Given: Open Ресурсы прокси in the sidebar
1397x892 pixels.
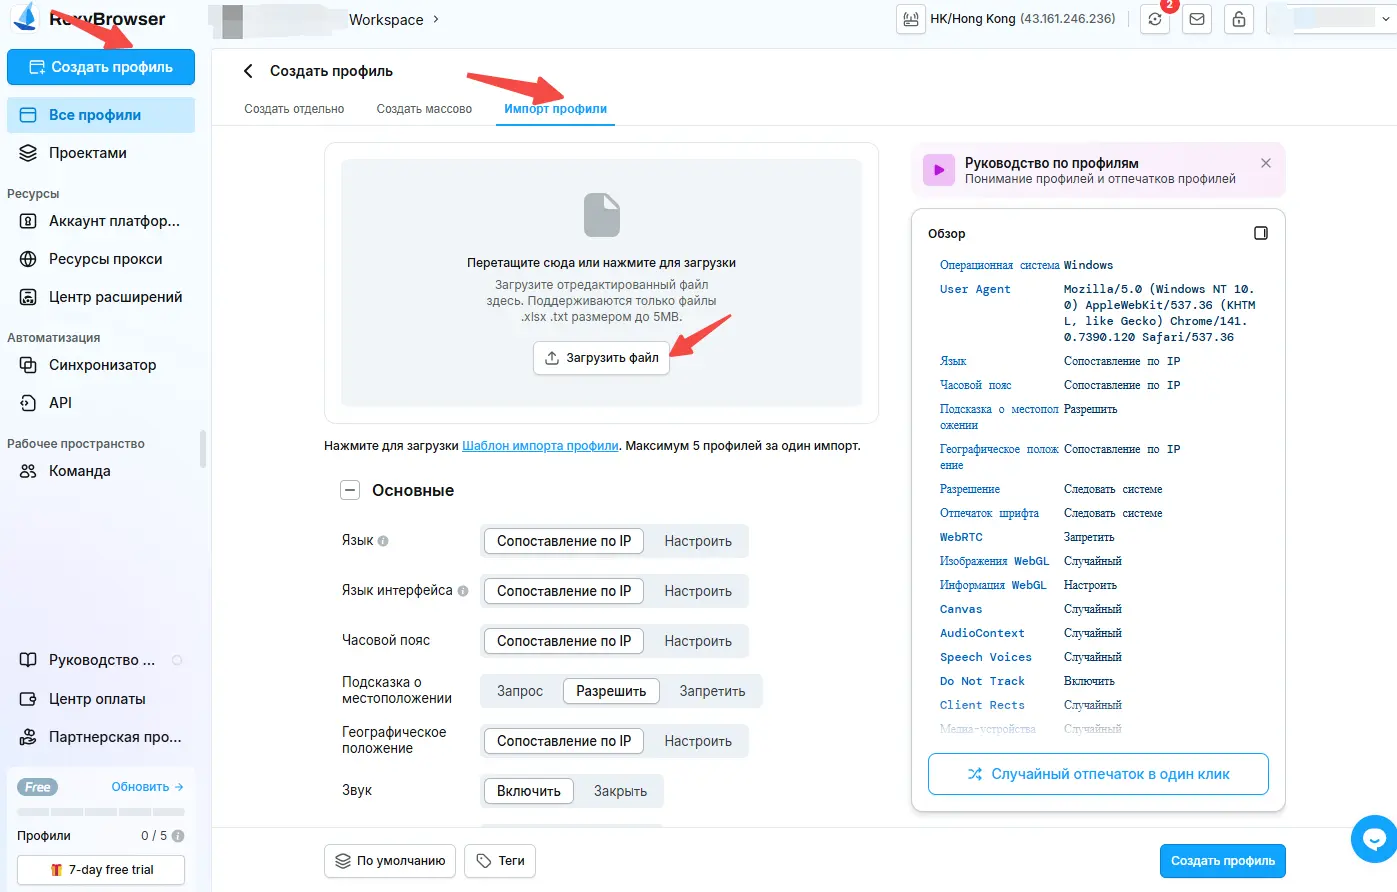Looking at the screenshot, I should coord(105,259).
